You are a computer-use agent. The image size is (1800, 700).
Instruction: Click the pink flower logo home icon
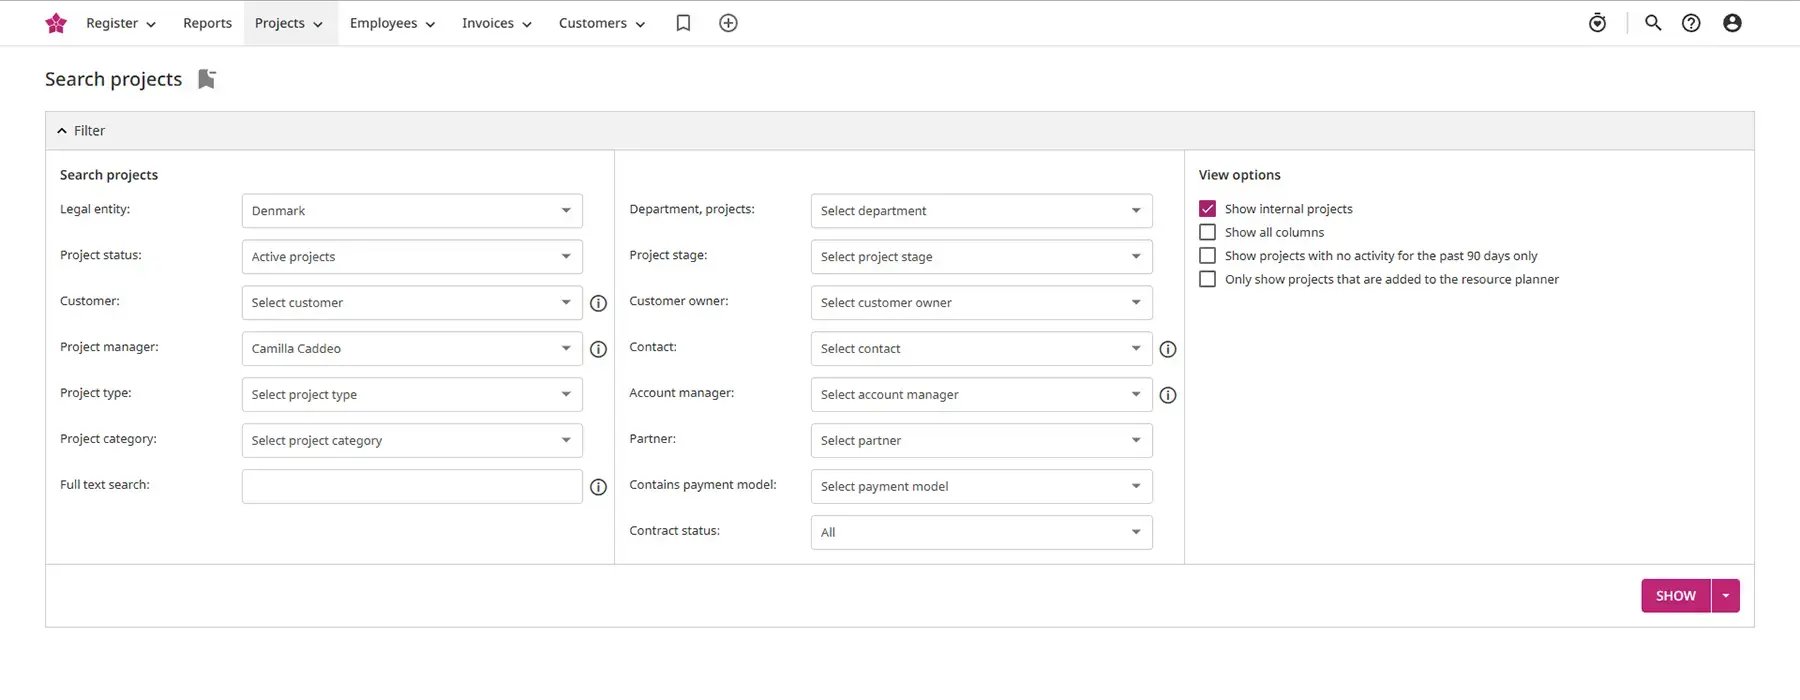pos(56,23)
